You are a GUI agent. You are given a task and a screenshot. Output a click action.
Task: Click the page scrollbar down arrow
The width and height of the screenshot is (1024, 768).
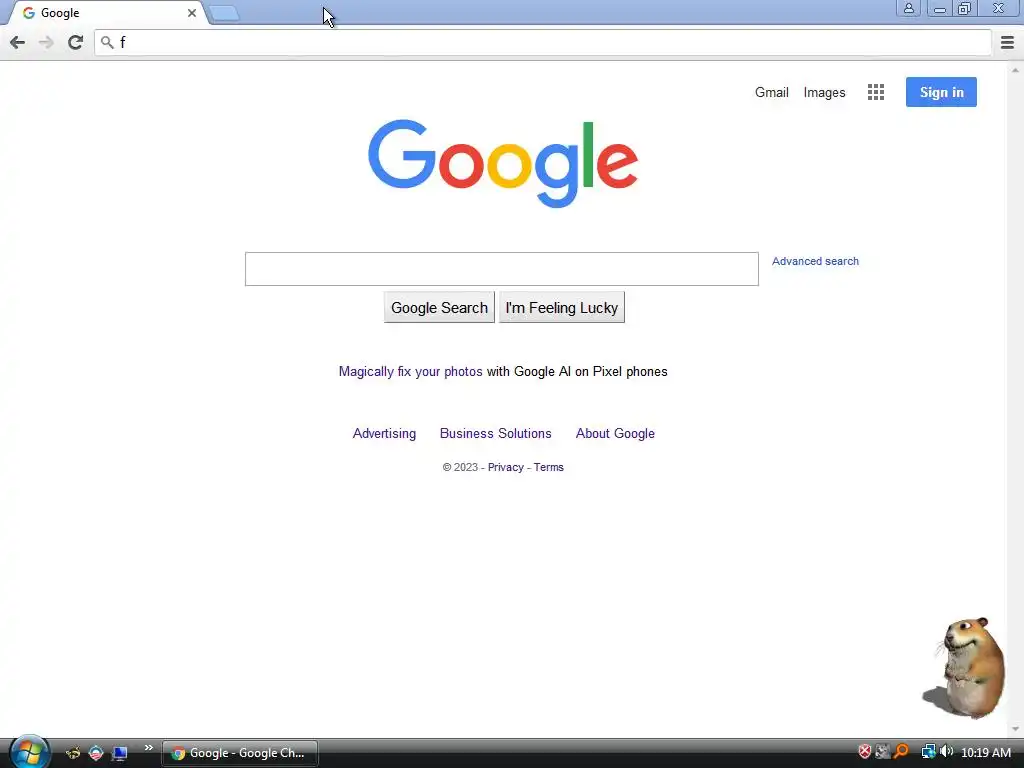pyautogui.click(x=1015, y=729)
